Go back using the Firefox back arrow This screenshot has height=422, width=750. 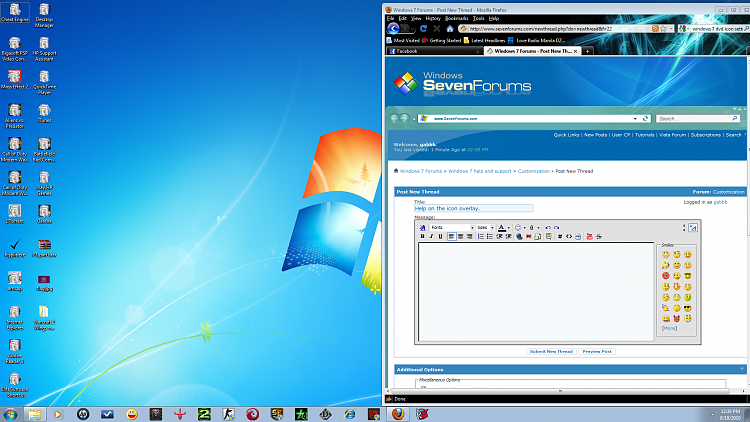click(x=393, y=29)
